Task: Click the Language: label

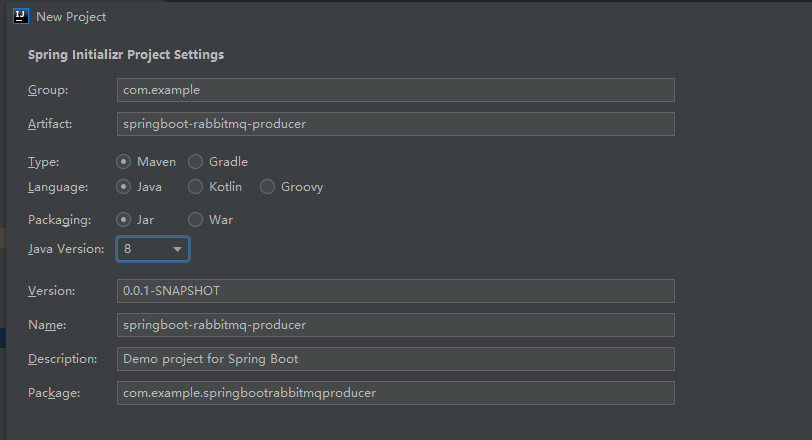Action: click(x=58, y=187)
